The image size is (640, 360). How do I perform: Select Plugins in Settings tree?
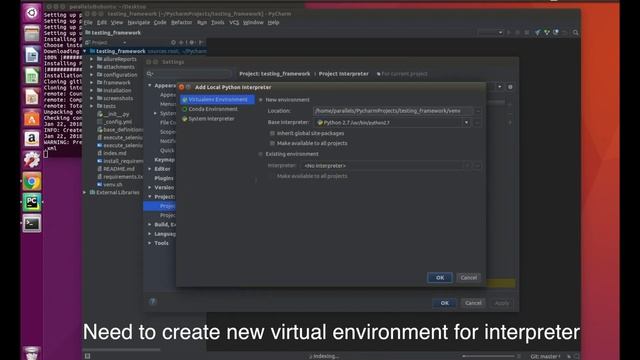point(164,178)
